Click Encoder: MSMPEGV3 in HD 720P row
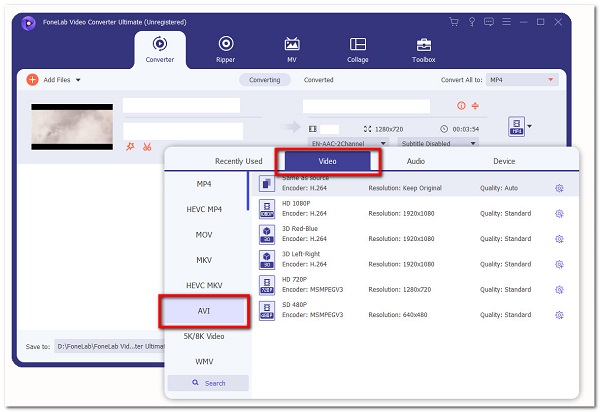 tap(312, 290)
